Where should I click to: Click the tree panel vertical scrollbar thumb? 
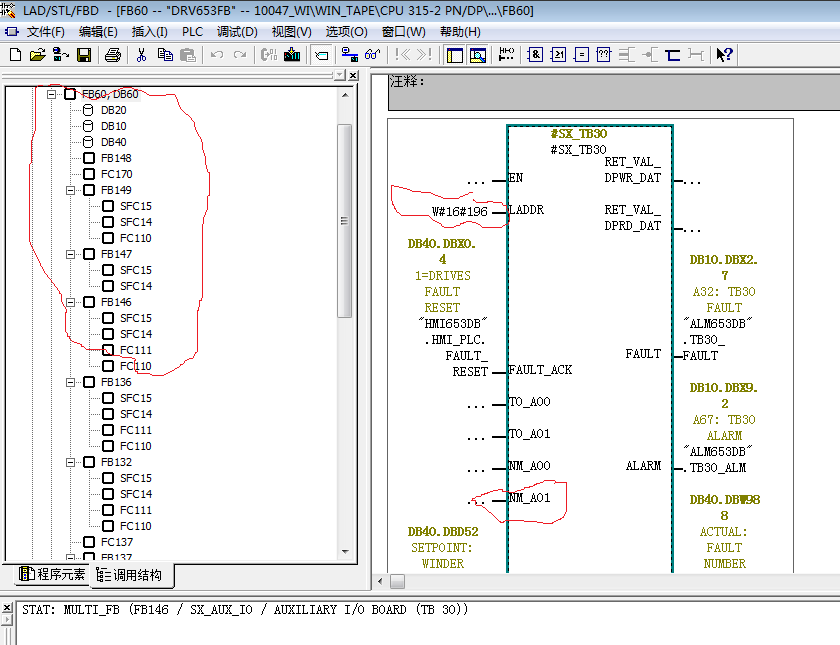tap(344, 220)
